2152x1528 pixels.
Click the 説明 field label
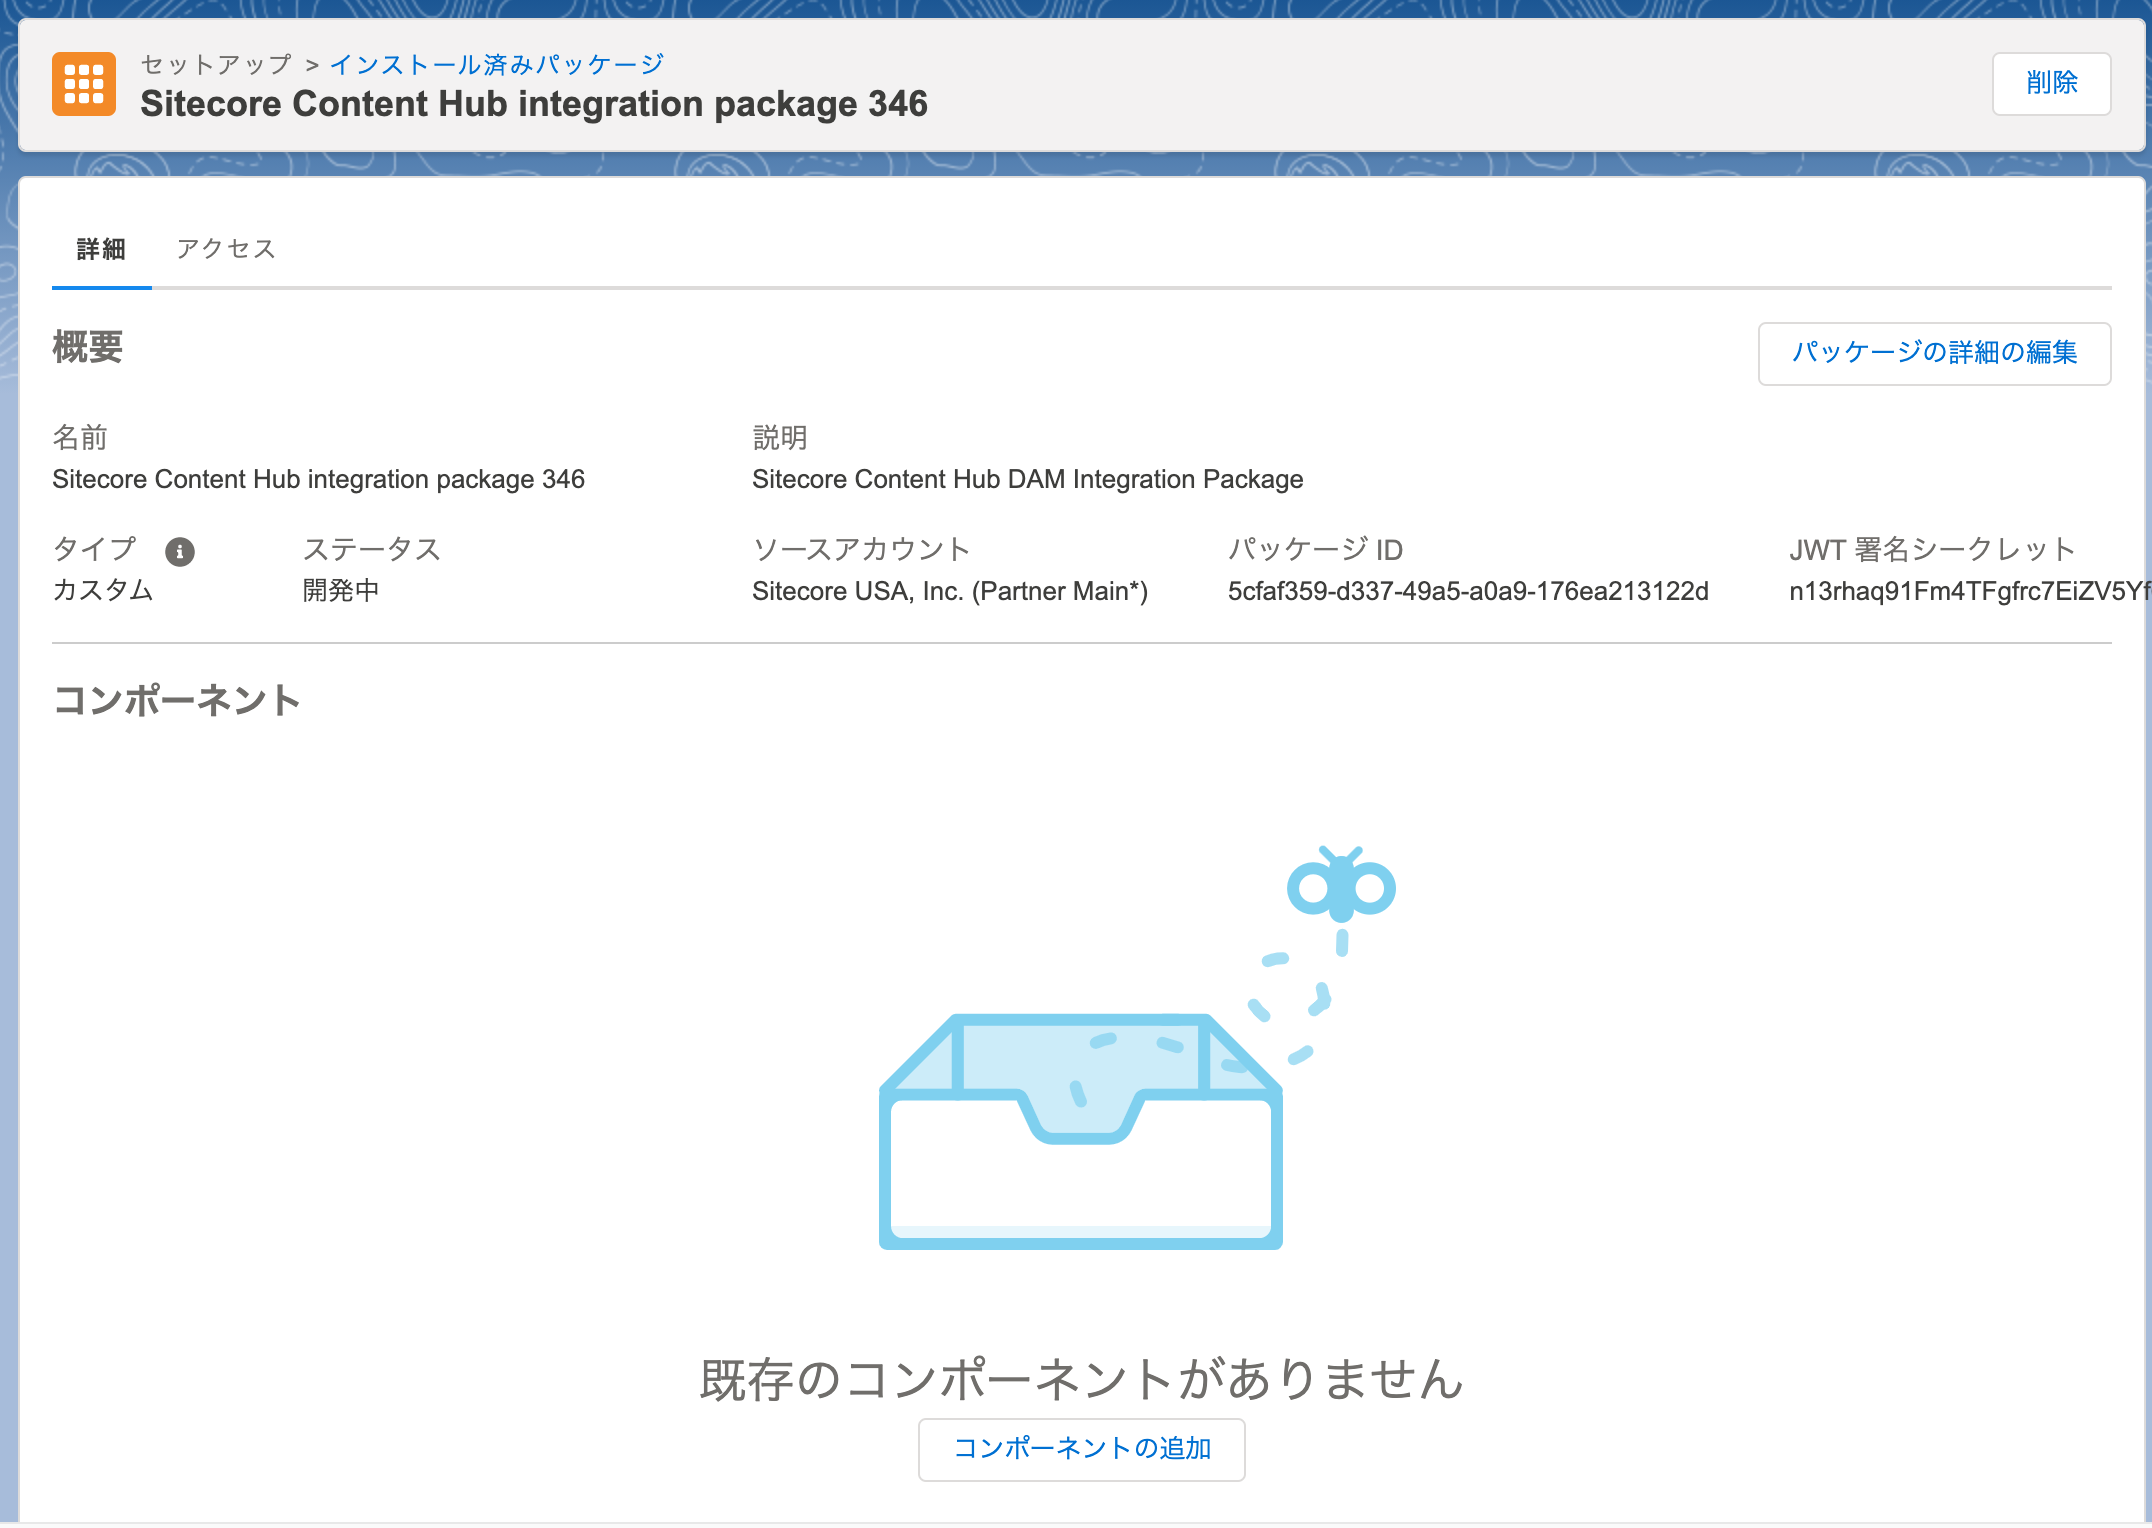pyautogui.click(x=780, y=437)
